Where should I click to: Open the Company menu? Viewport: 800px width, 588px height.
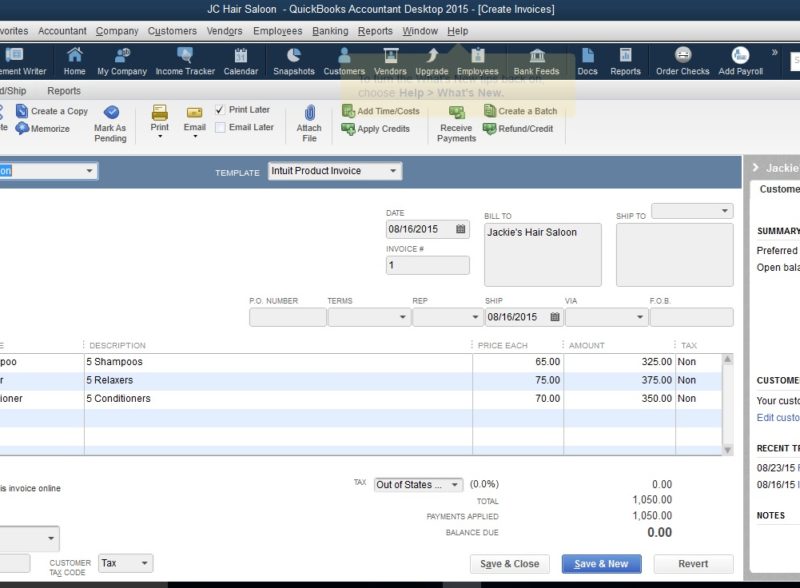tap(117, 31)
